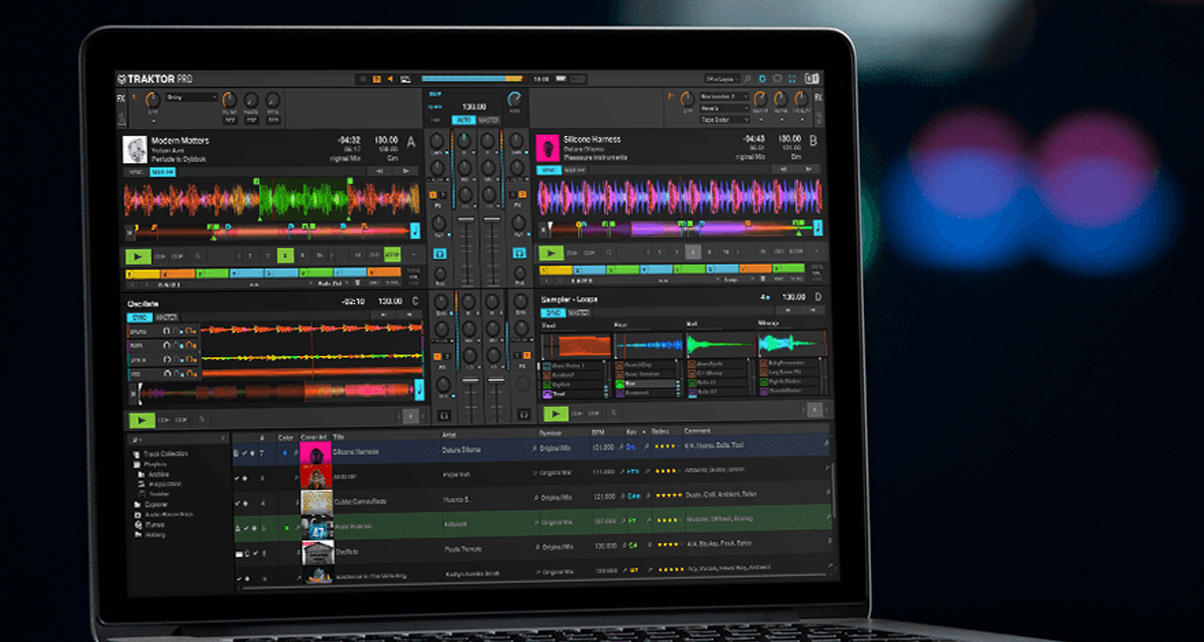This screenshot has width=1204, height=642.
Task: Open the Tape Delay effect dropdown in FX unit 2
Action: pos(724,120)
